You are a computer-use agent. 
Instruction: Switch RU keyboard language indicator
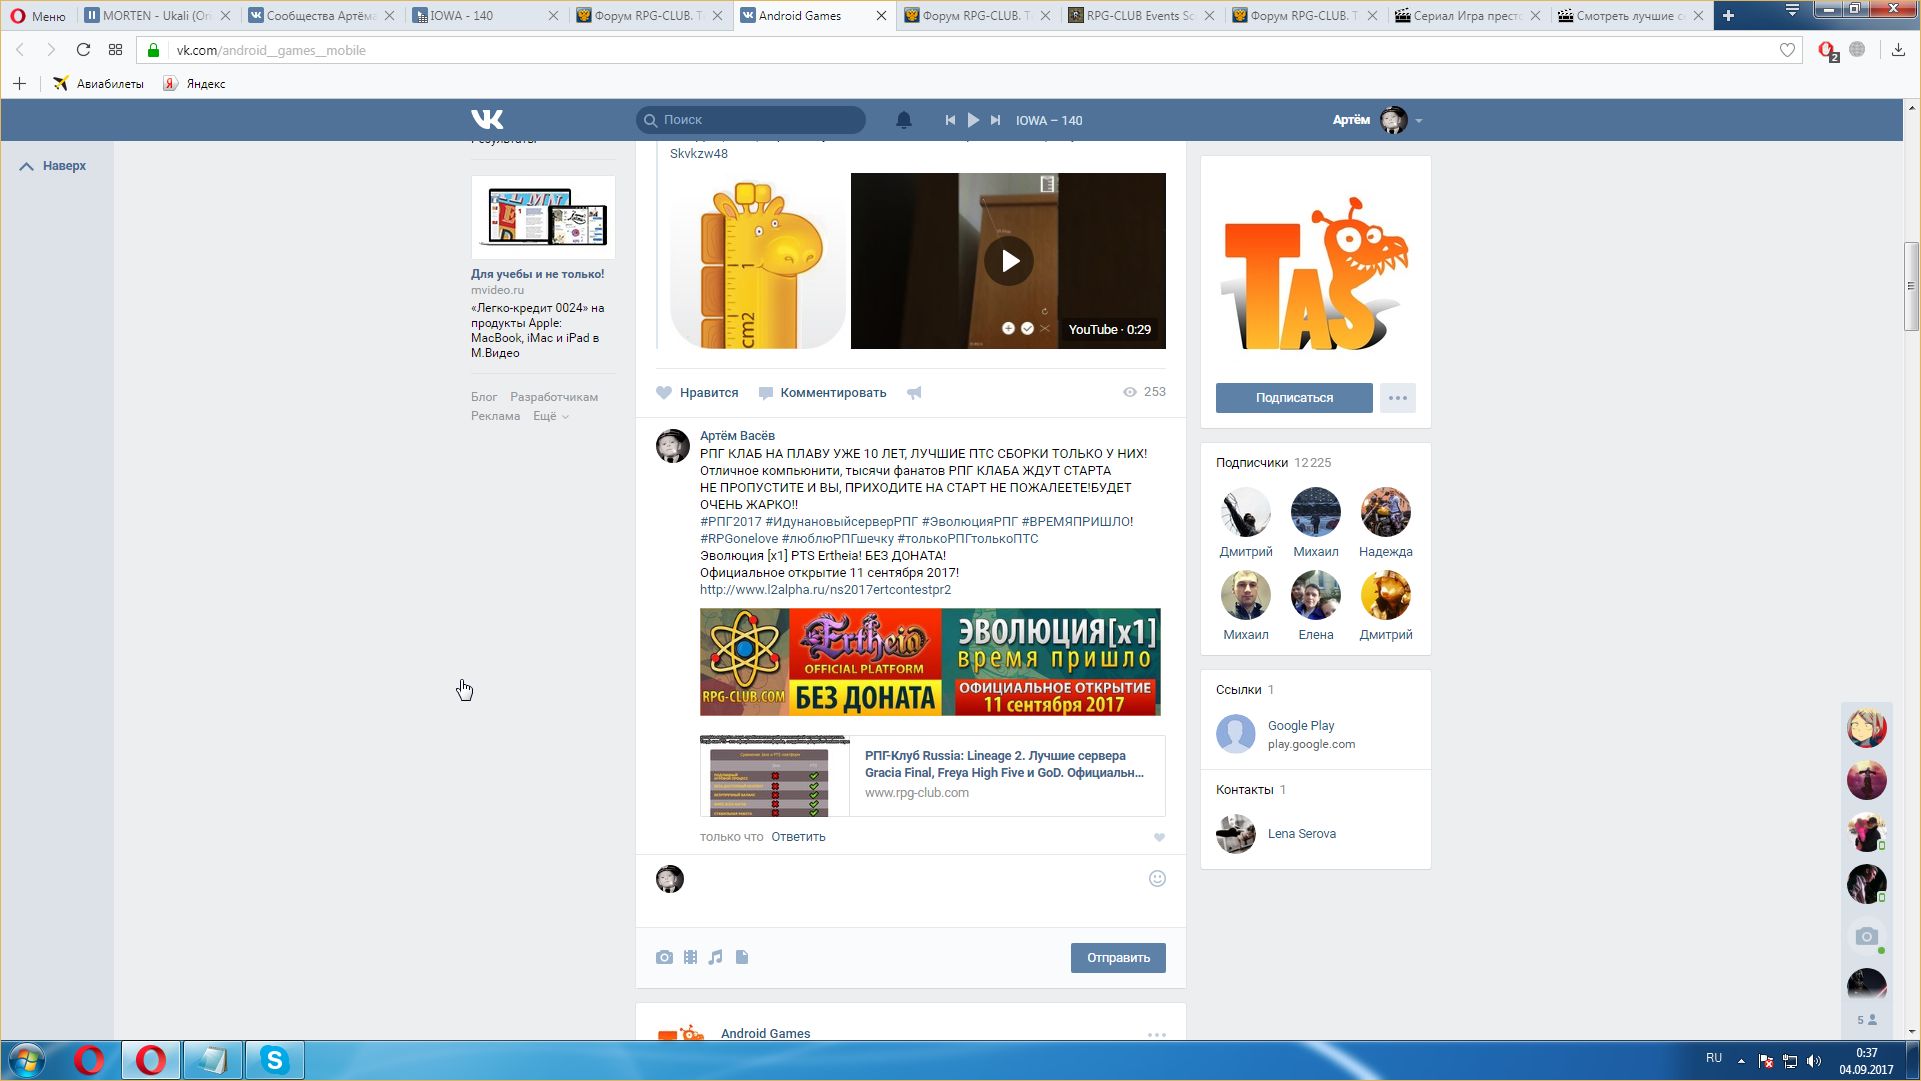(1714, 1058)
